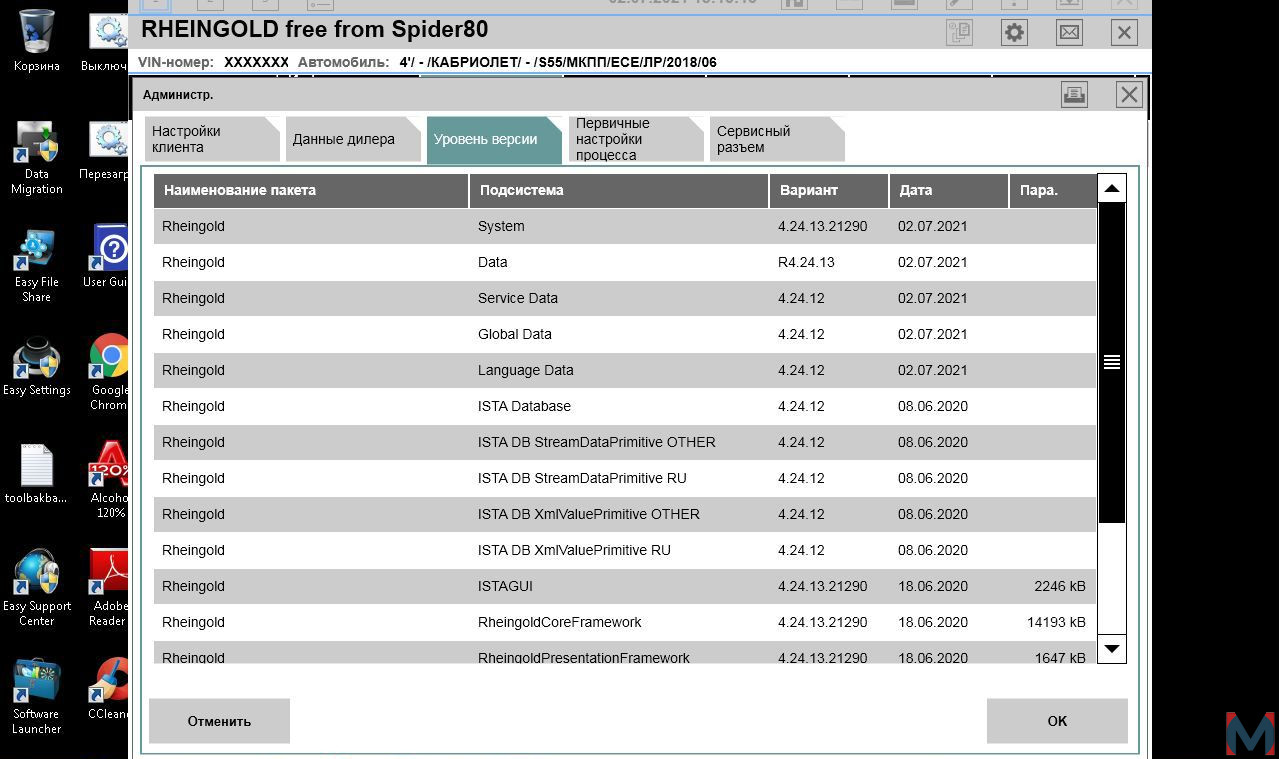Viewport: 1279px width, 759px height.
Task: Open the settings gear in RHEINGOLD header
Action: (x=1014, y=32)
